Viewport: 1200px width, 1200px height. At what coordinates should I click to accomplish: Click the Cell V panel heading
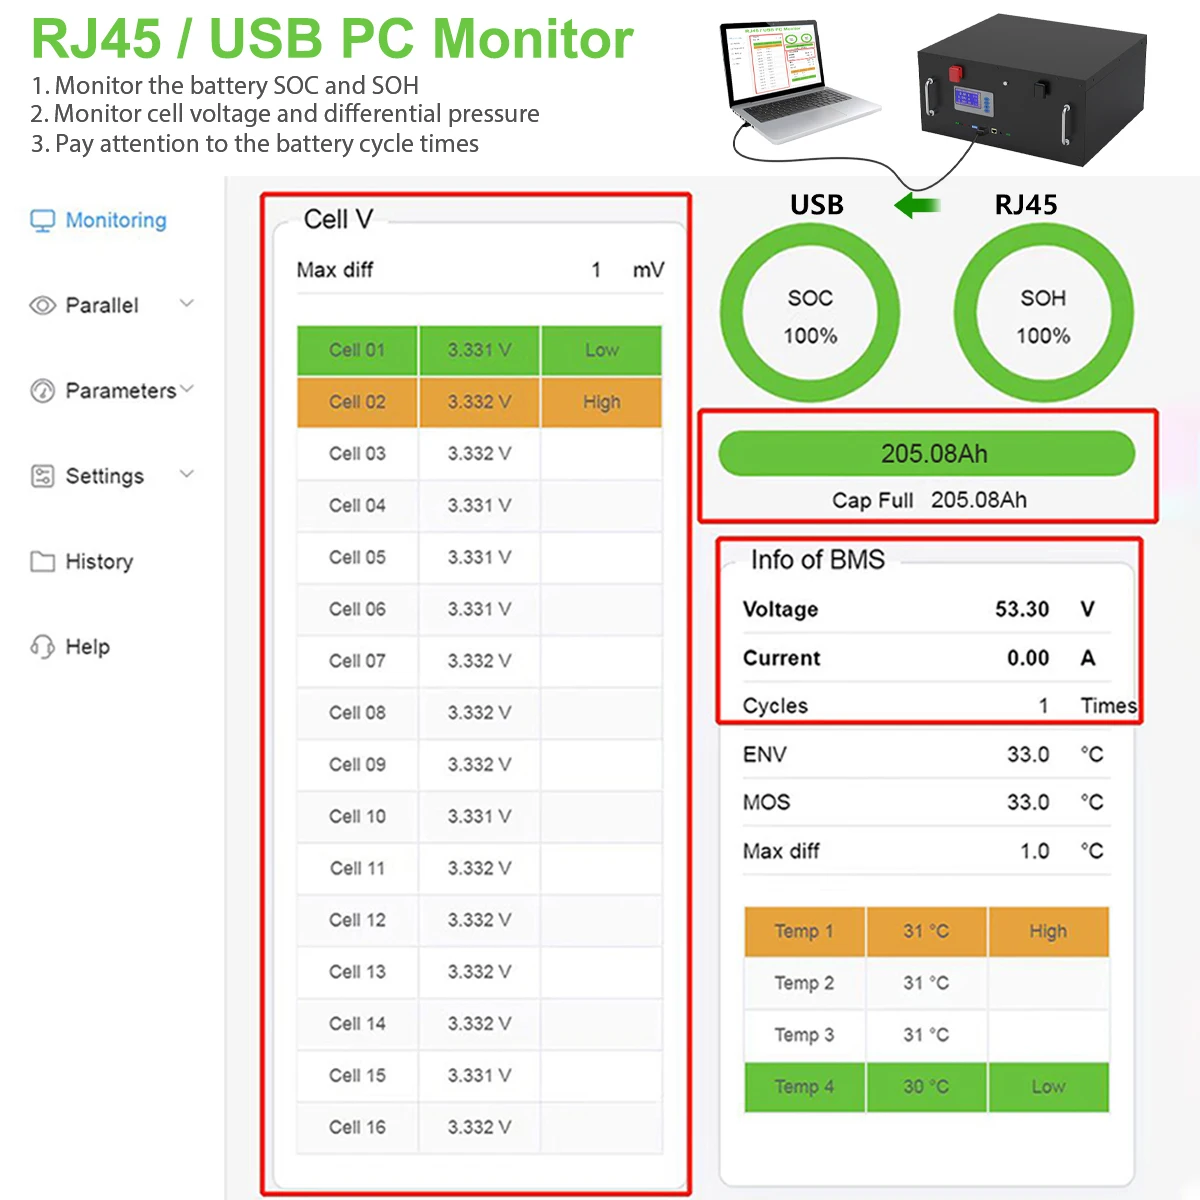(x=338, y=220)
